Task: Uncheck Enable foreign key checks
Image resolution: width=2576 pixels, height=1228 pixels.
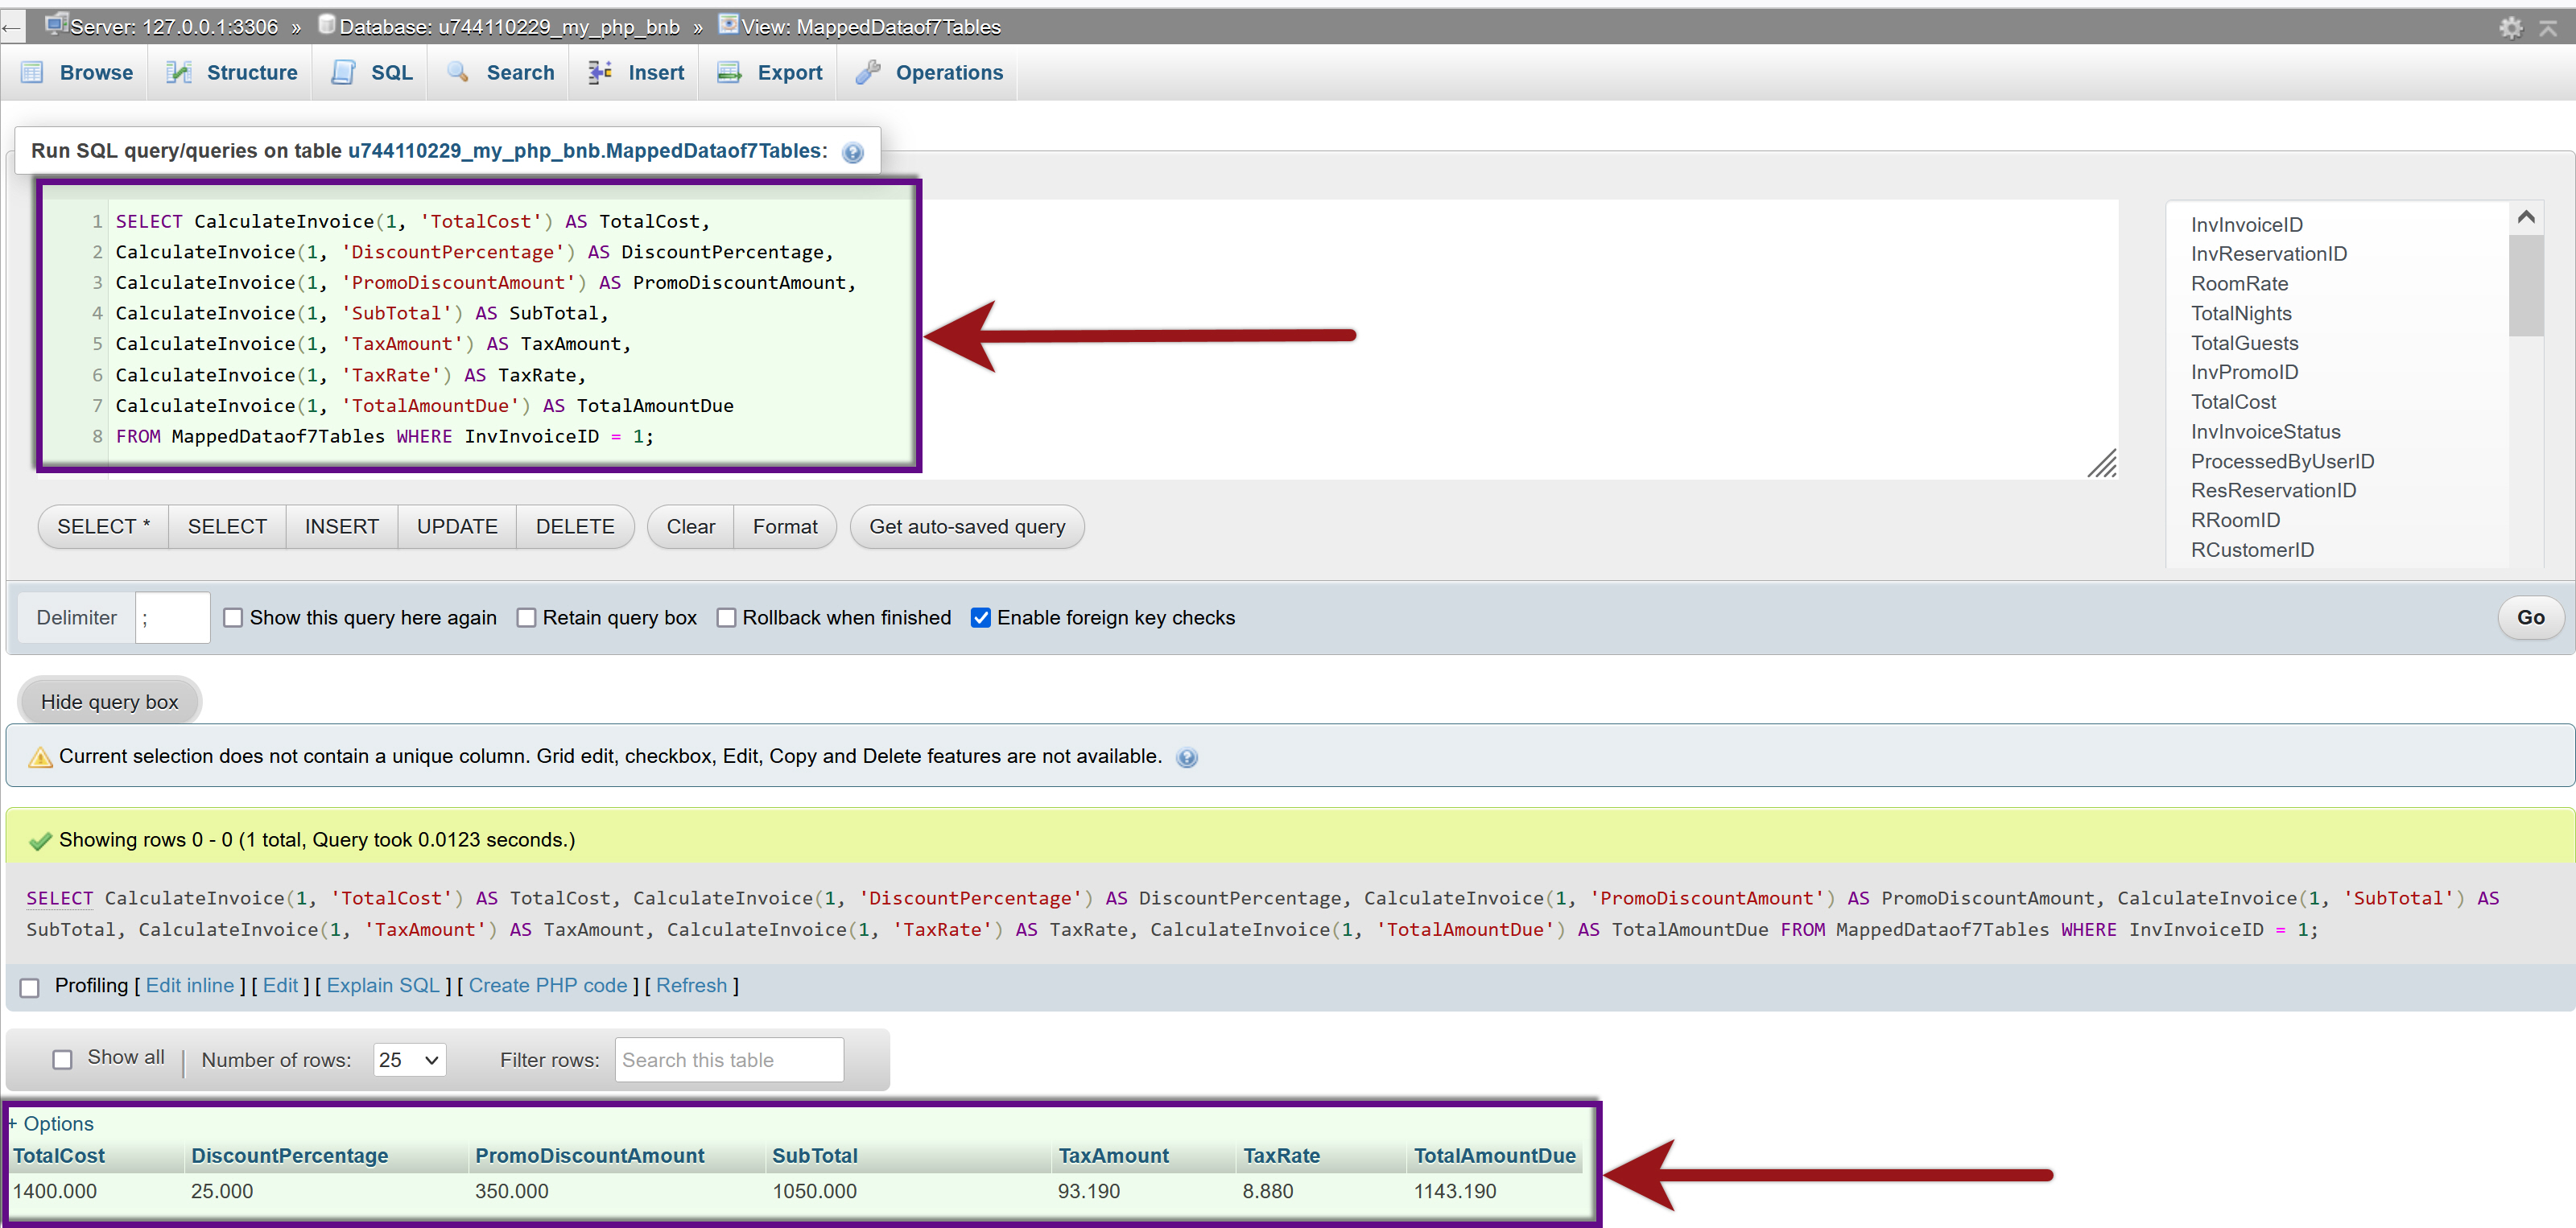Action: pos(980,618)
